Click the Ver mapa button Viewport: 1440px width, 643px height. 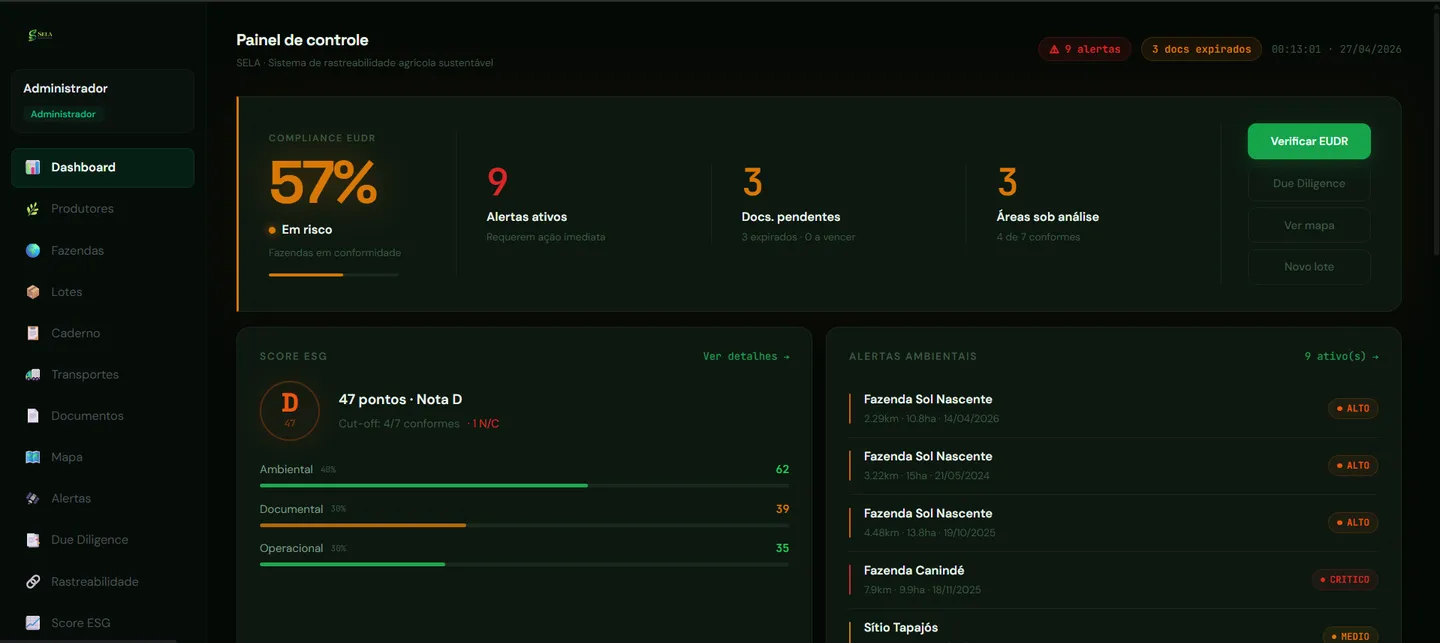(x=1309, y=225)
